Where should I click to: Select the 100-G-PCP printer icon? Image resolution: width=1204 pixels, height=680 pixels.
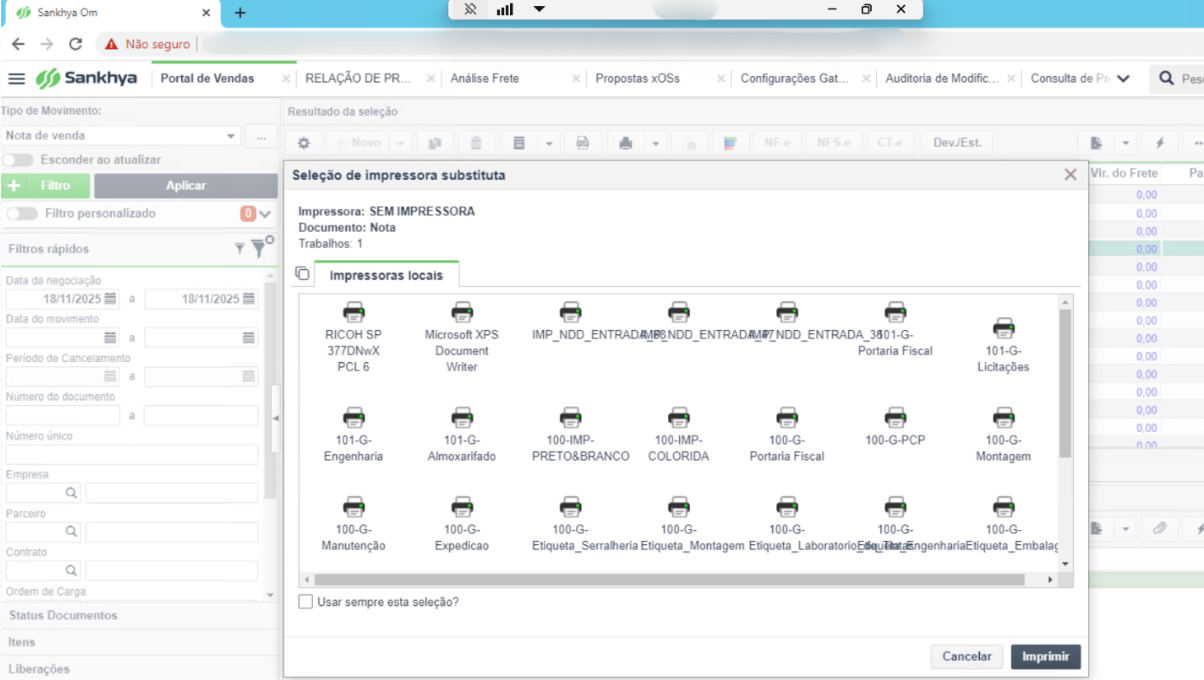895,417
